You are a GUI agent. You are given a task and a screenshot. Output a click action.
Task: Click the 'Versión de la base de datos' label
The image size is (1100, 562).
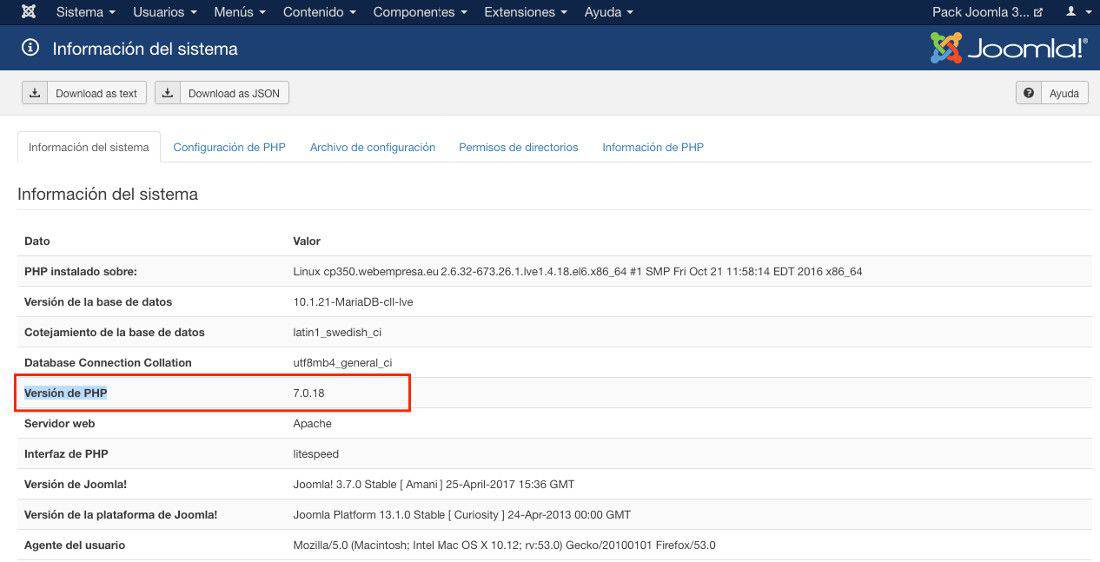[98, 302]
